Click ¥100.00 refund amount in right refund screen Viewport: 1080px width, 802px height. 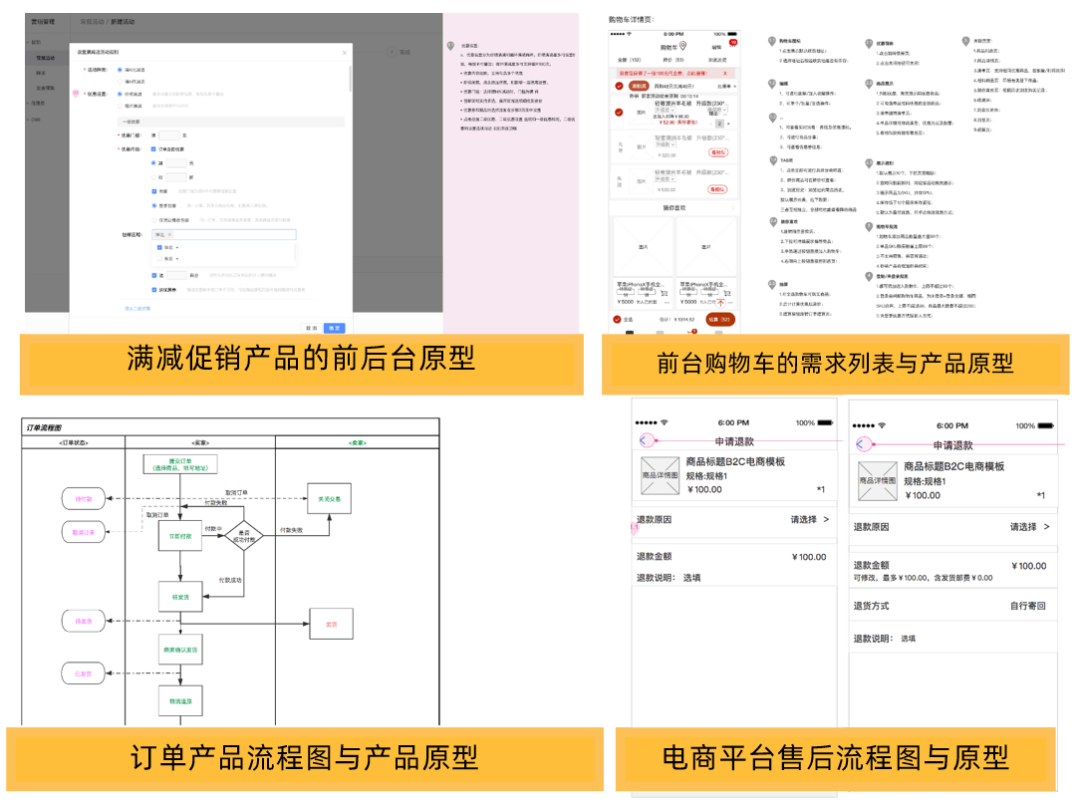[x=1028, y=566]
